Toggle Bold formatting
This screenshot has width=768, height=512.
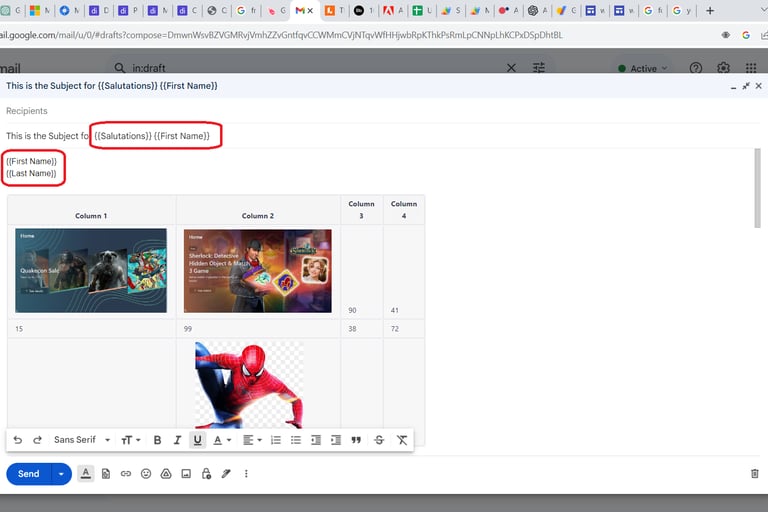tap(157, 440)
